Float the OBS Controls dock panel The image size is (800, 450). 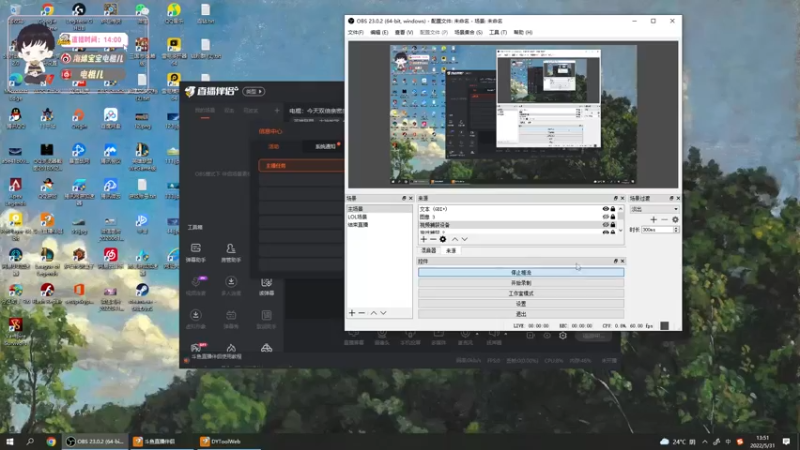coord(615,261)
